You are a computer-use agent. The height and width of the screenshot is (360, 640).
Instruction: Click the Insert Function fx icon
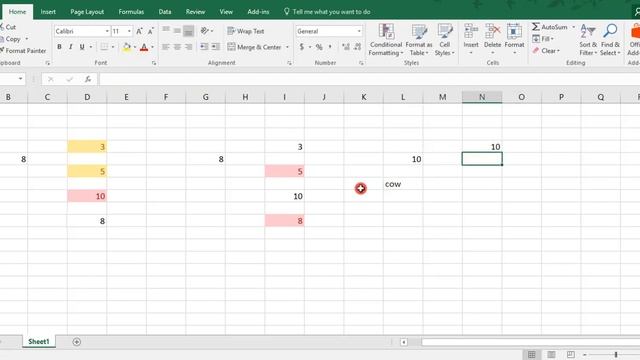[88, 79]
